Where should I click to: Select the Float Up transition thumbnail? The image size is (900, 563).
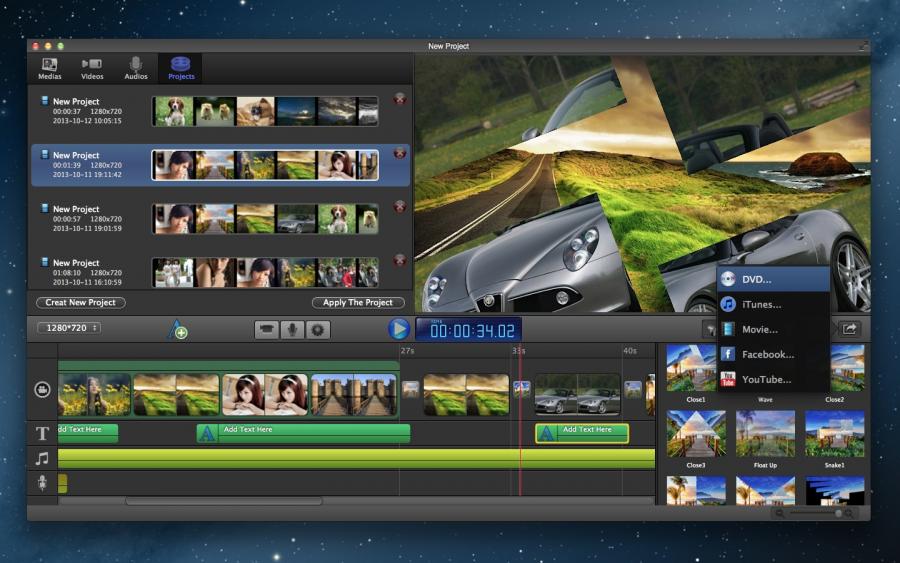click(765, 434)
